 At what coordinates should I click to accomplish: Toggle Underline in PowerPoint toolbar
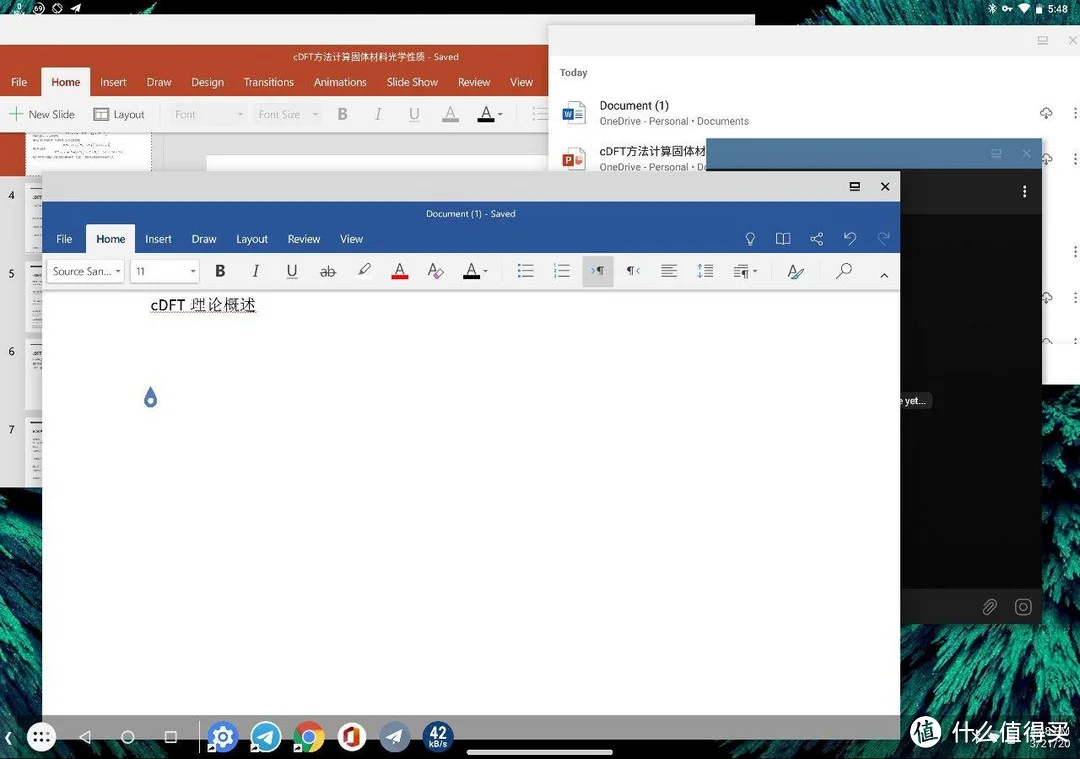point(414,114)
